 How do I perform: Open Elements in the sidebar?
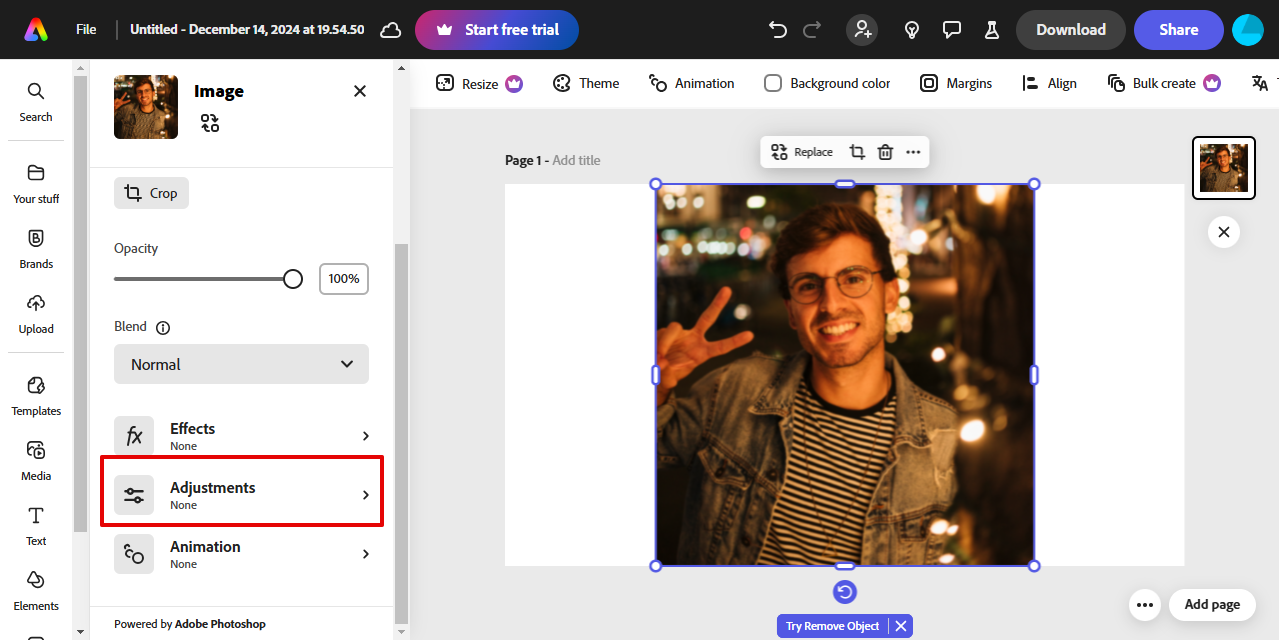(x=36, y=591)
